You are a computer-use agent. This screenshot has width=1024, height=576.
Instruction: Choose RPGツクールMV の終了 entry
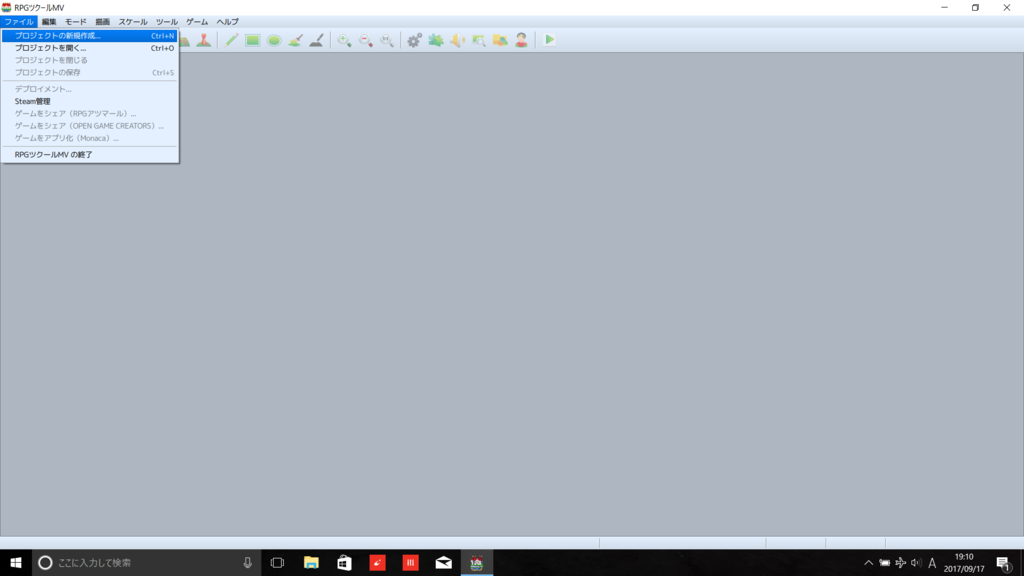coord(89,155)
